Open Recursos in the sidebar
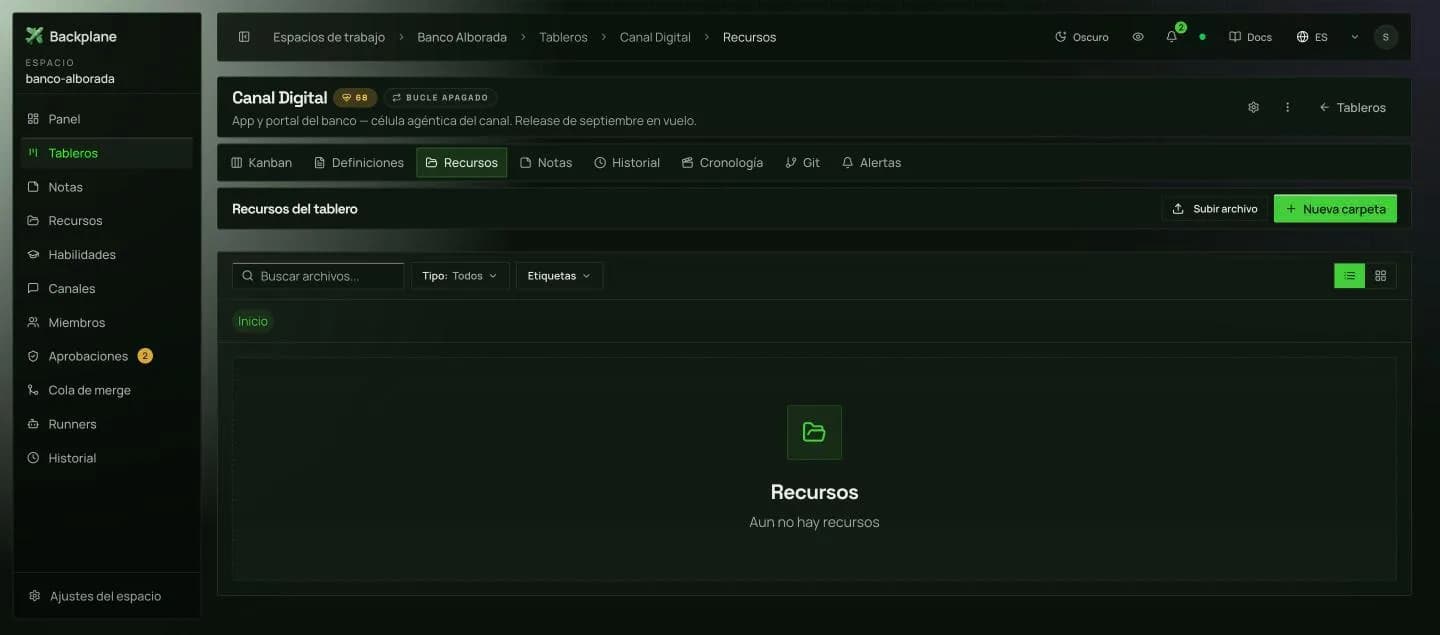Viewport: 1440px width, 635px height. [106, 220]
